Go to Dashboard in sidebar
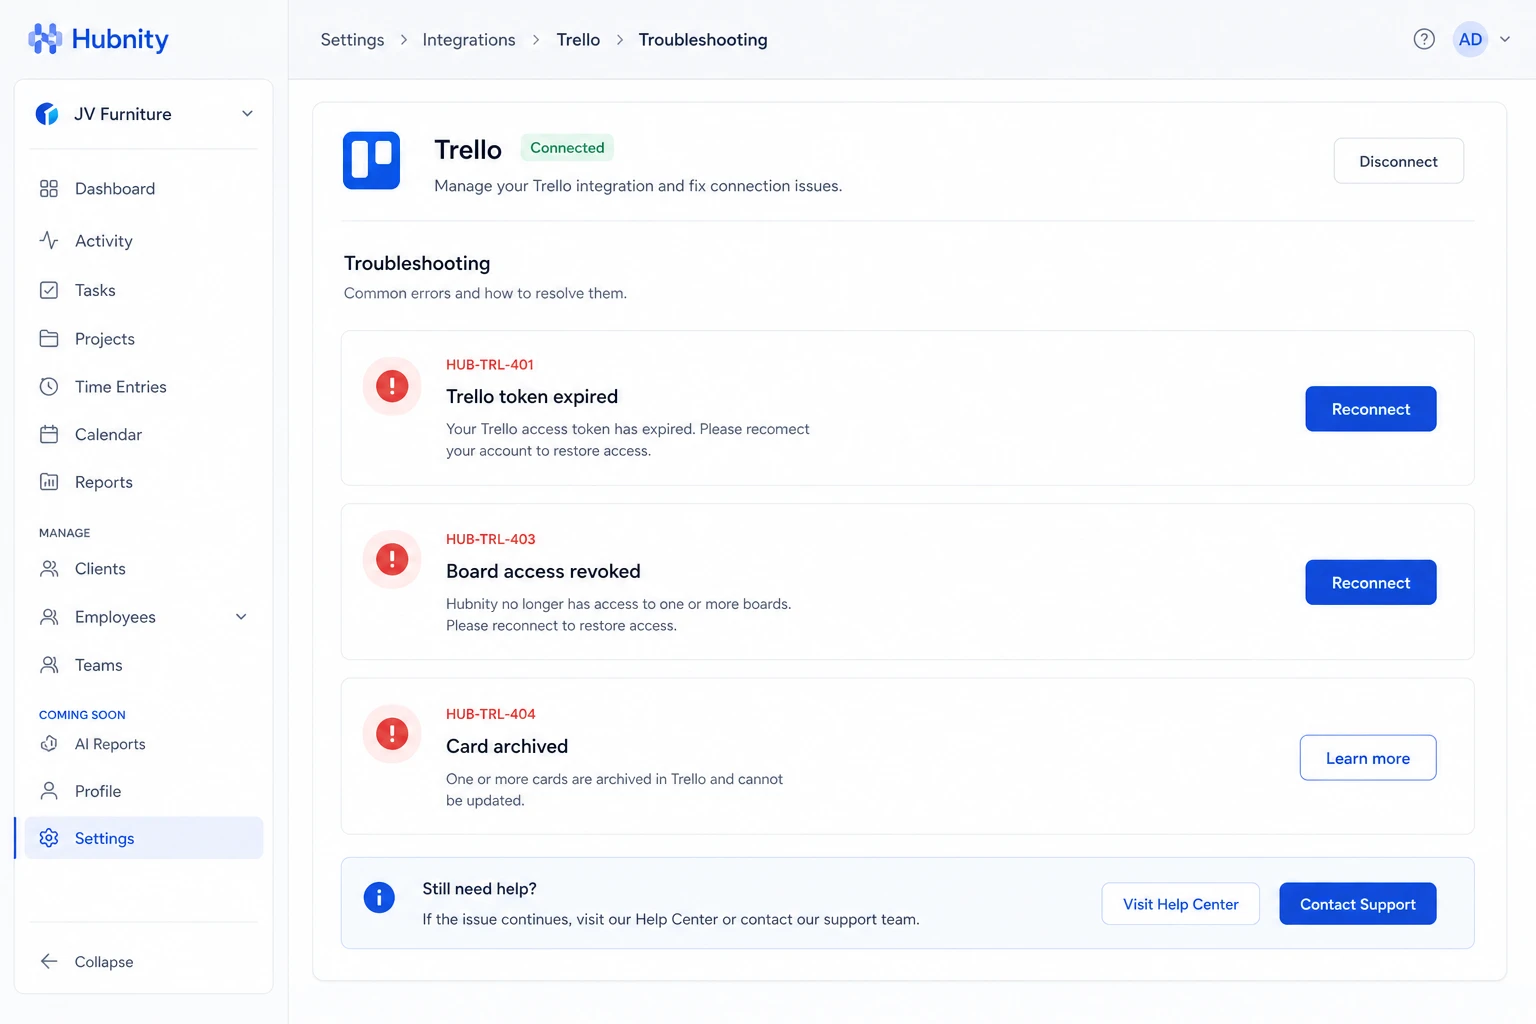Image resolution: width=1536 pixels, height=1024 pixels. (x=144, y=189)
